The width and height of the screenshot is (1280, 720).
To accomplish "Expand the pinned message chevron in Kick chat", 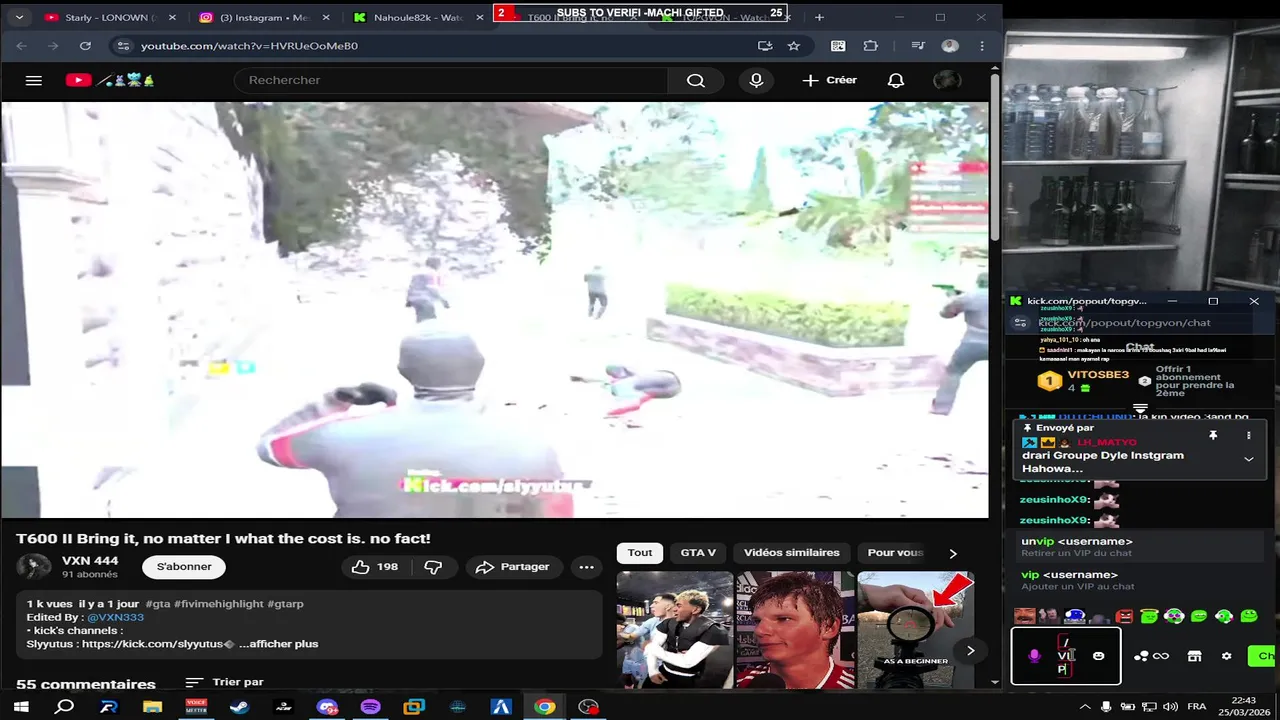I will coord(1248,459).
